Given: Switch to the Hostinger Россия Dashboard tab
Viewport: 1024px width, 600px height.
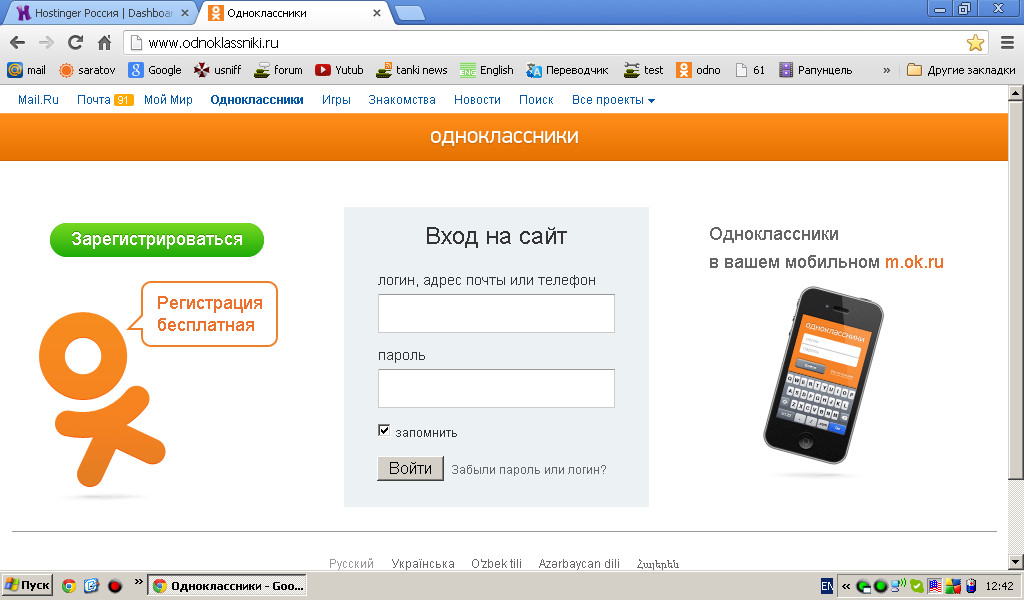Looking at the screenshot, I should [x=101, y=13].
